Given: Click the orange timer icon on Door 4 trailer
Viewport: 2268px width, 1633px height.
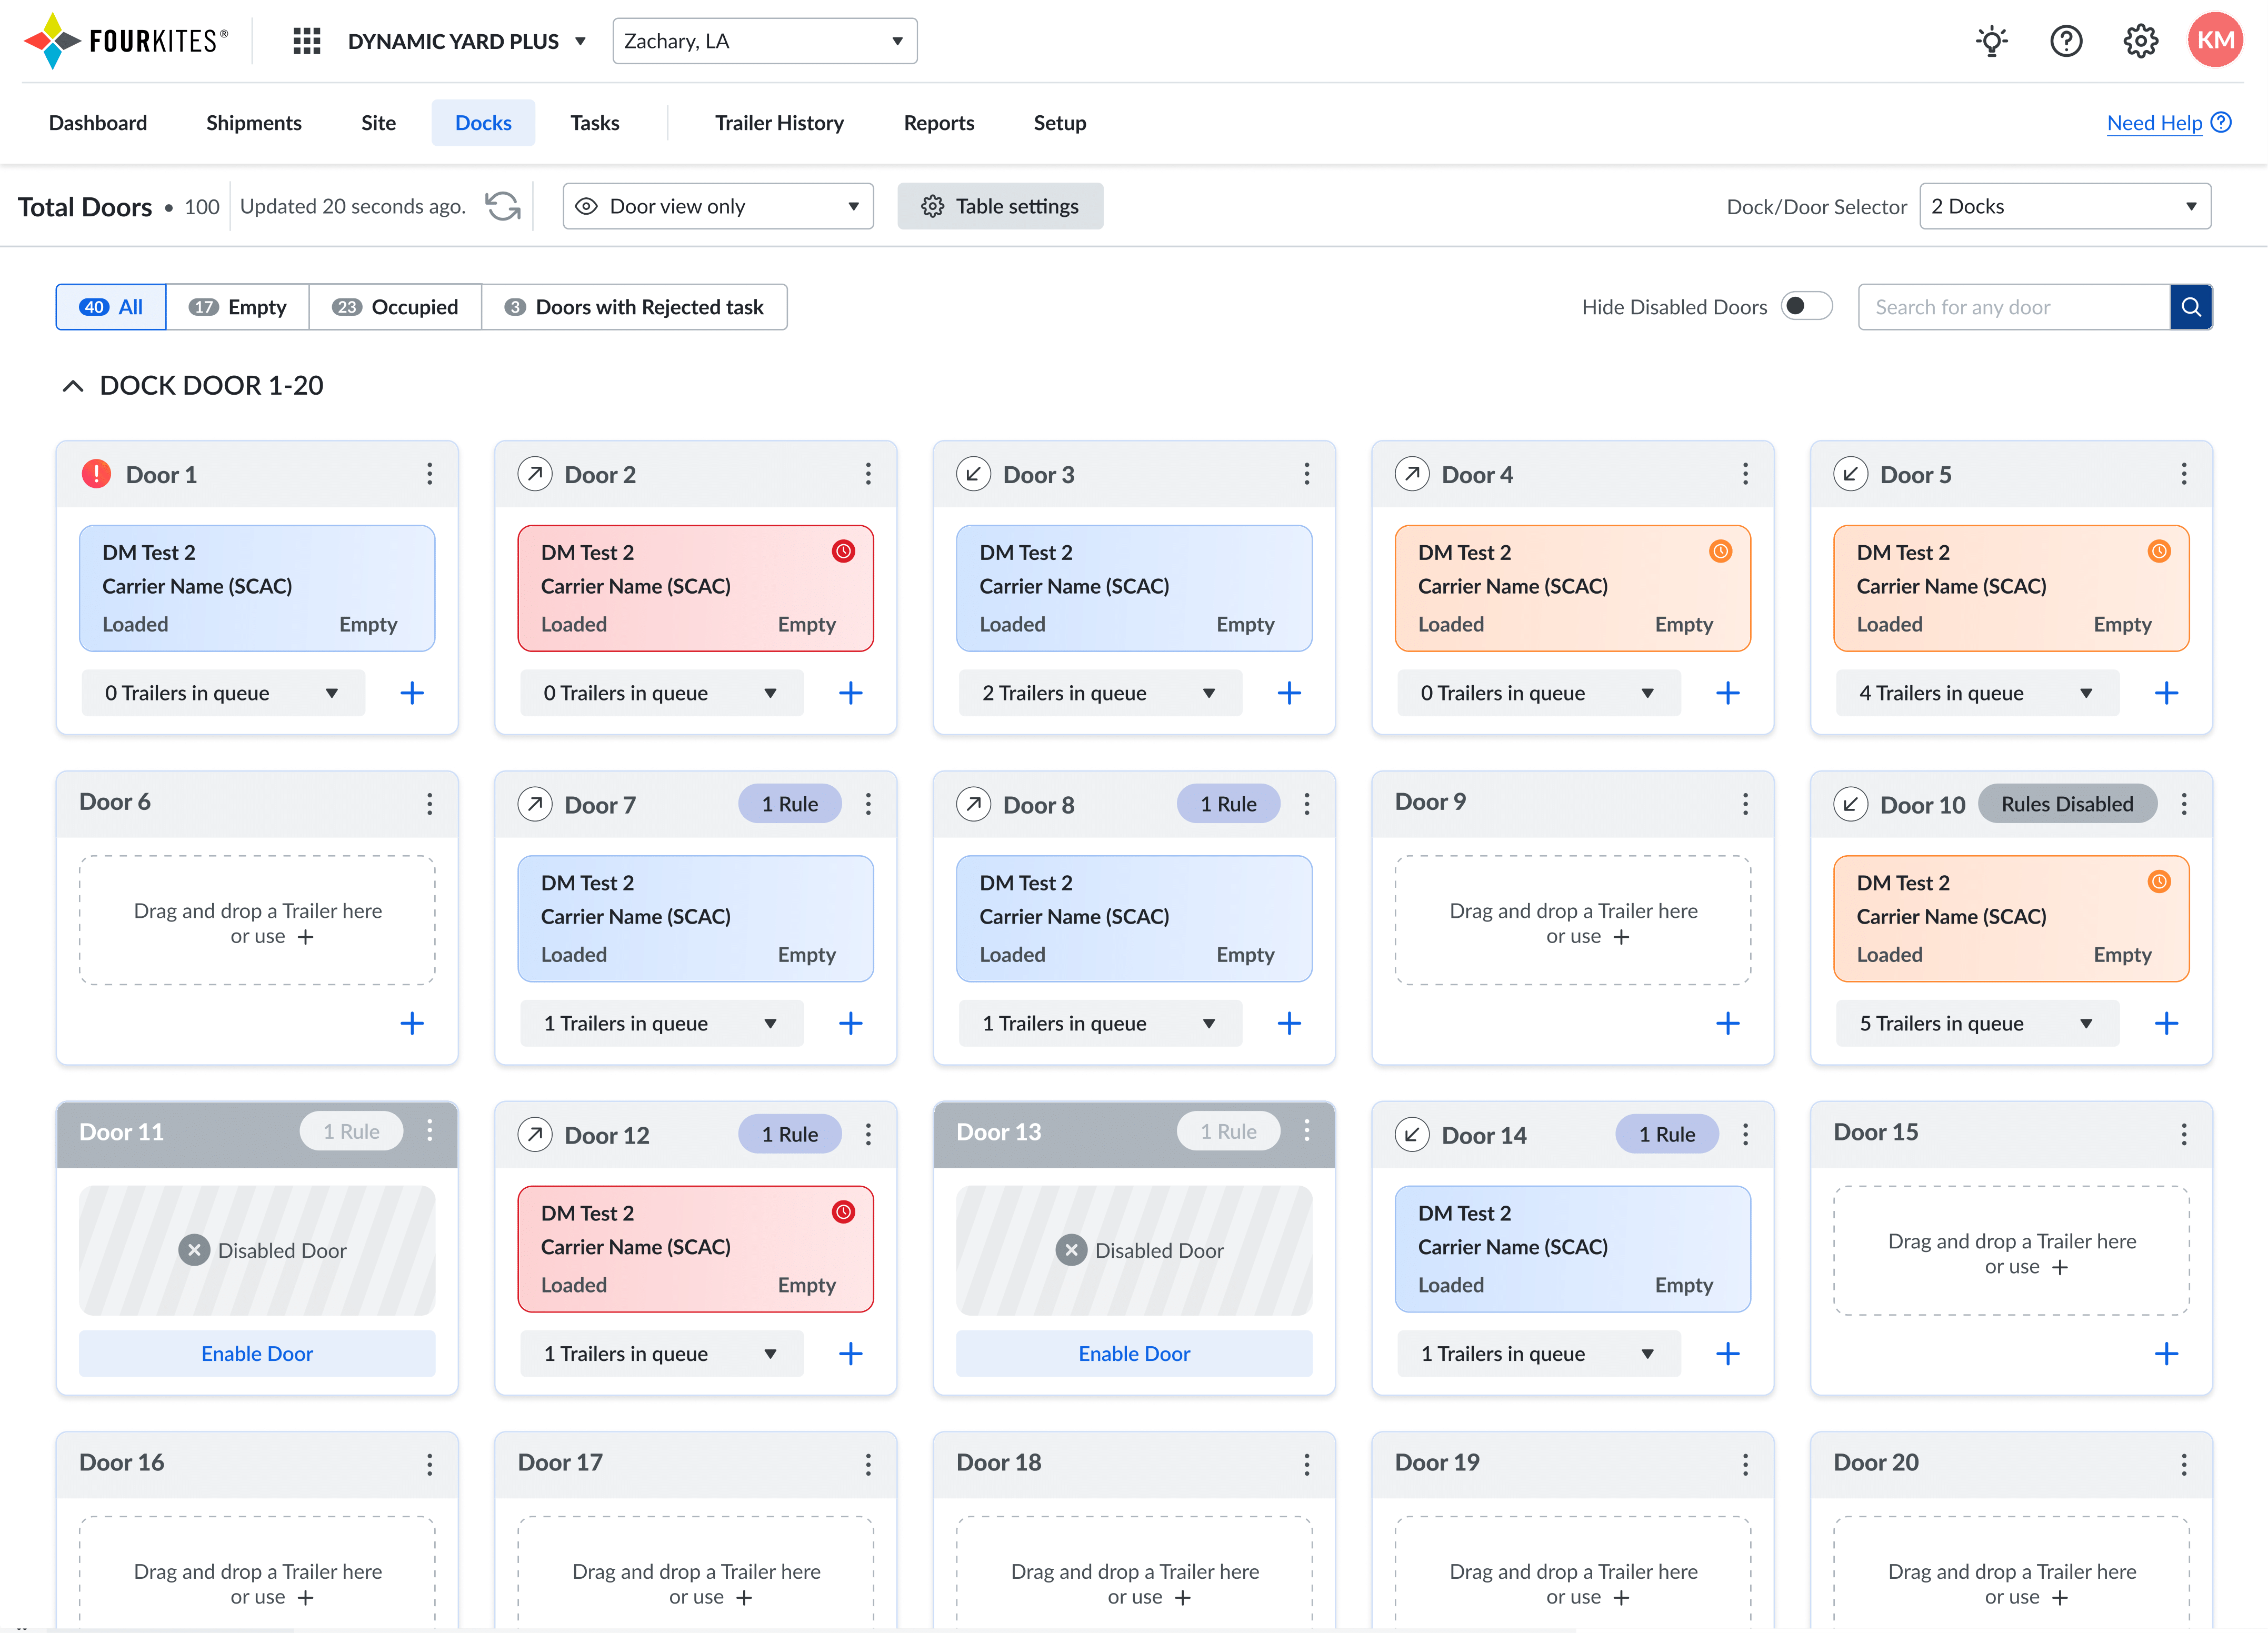Looking at the screenshot, I should (1721, 551).
